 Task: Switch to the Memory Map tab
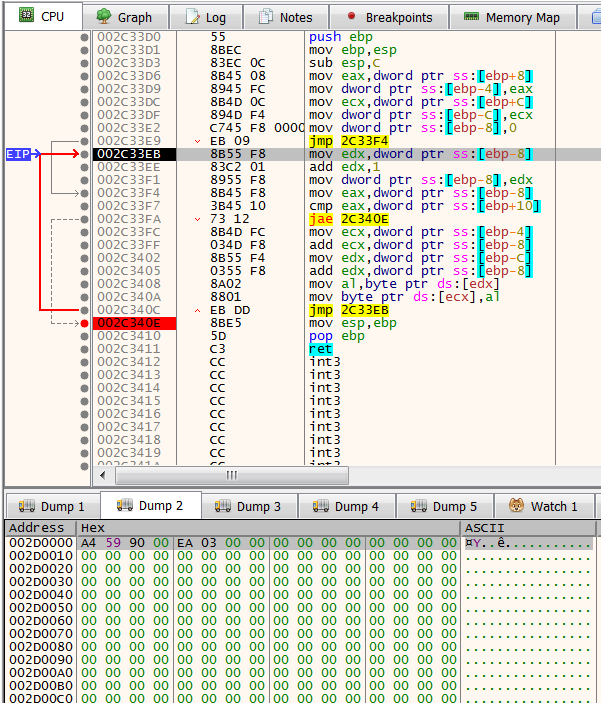513,17
